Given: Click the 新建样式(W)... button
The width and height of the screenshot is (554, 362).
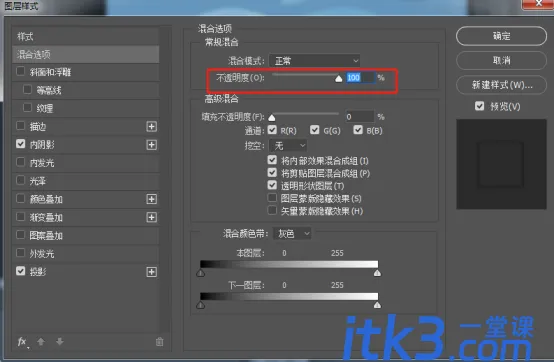Looking at the screenshot, I should pos(501,85).
